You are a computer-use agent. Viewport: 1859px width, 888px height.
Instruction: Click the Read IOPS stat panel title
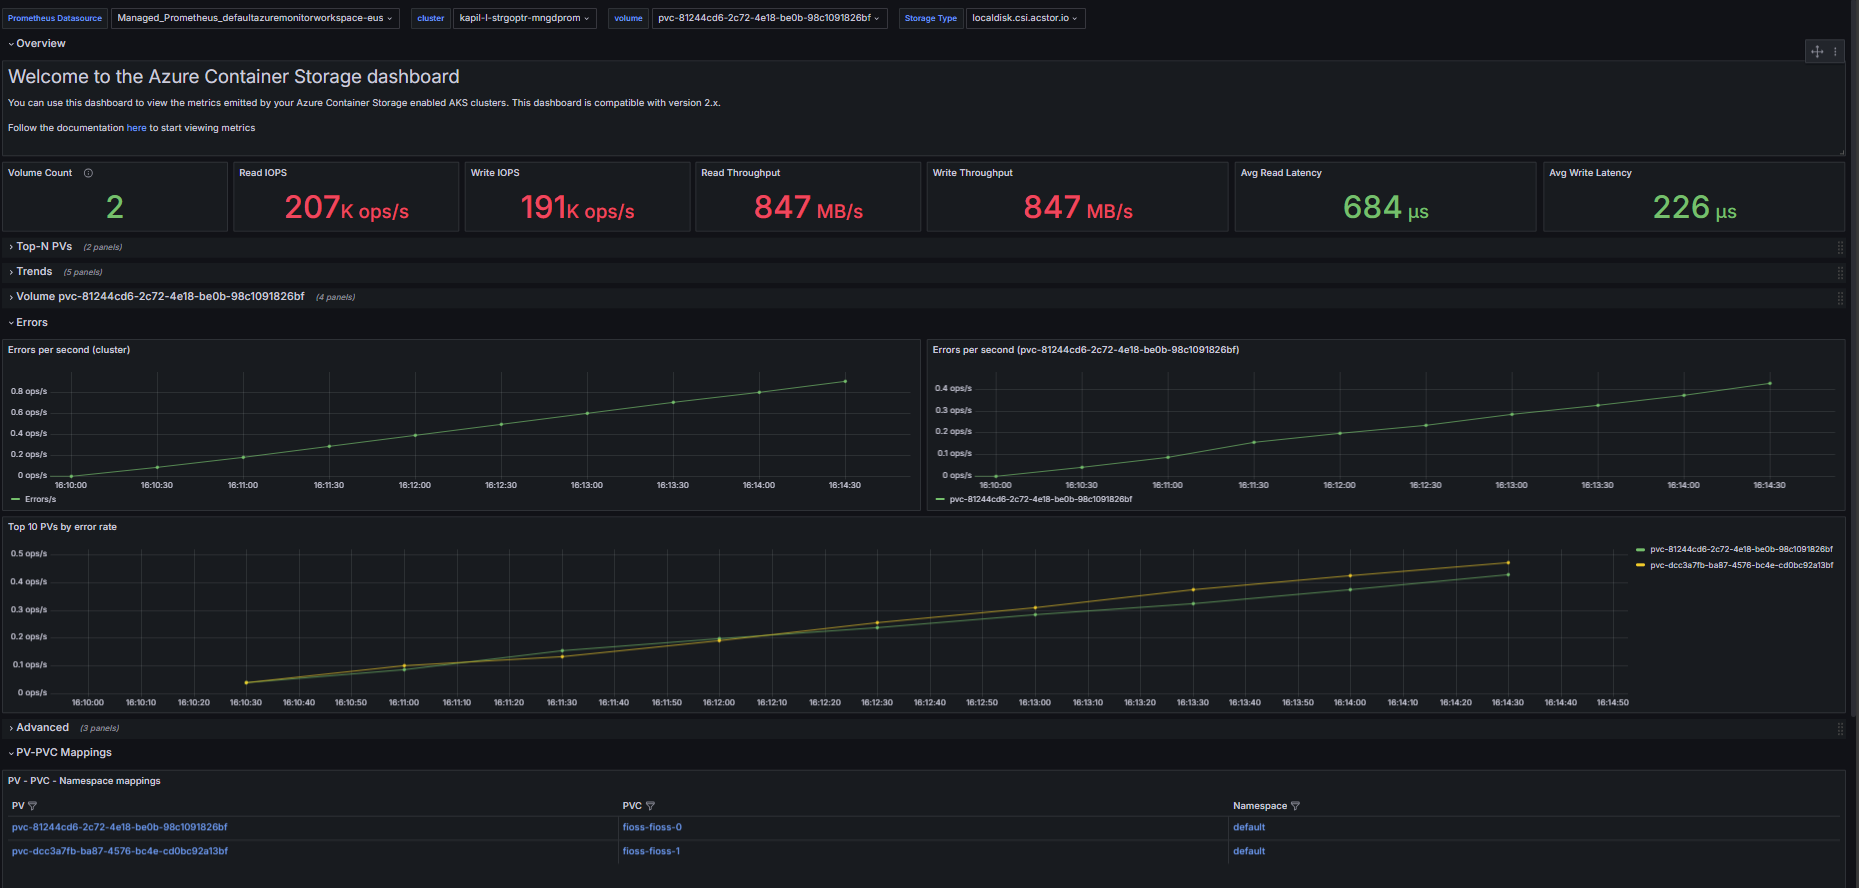263,173
